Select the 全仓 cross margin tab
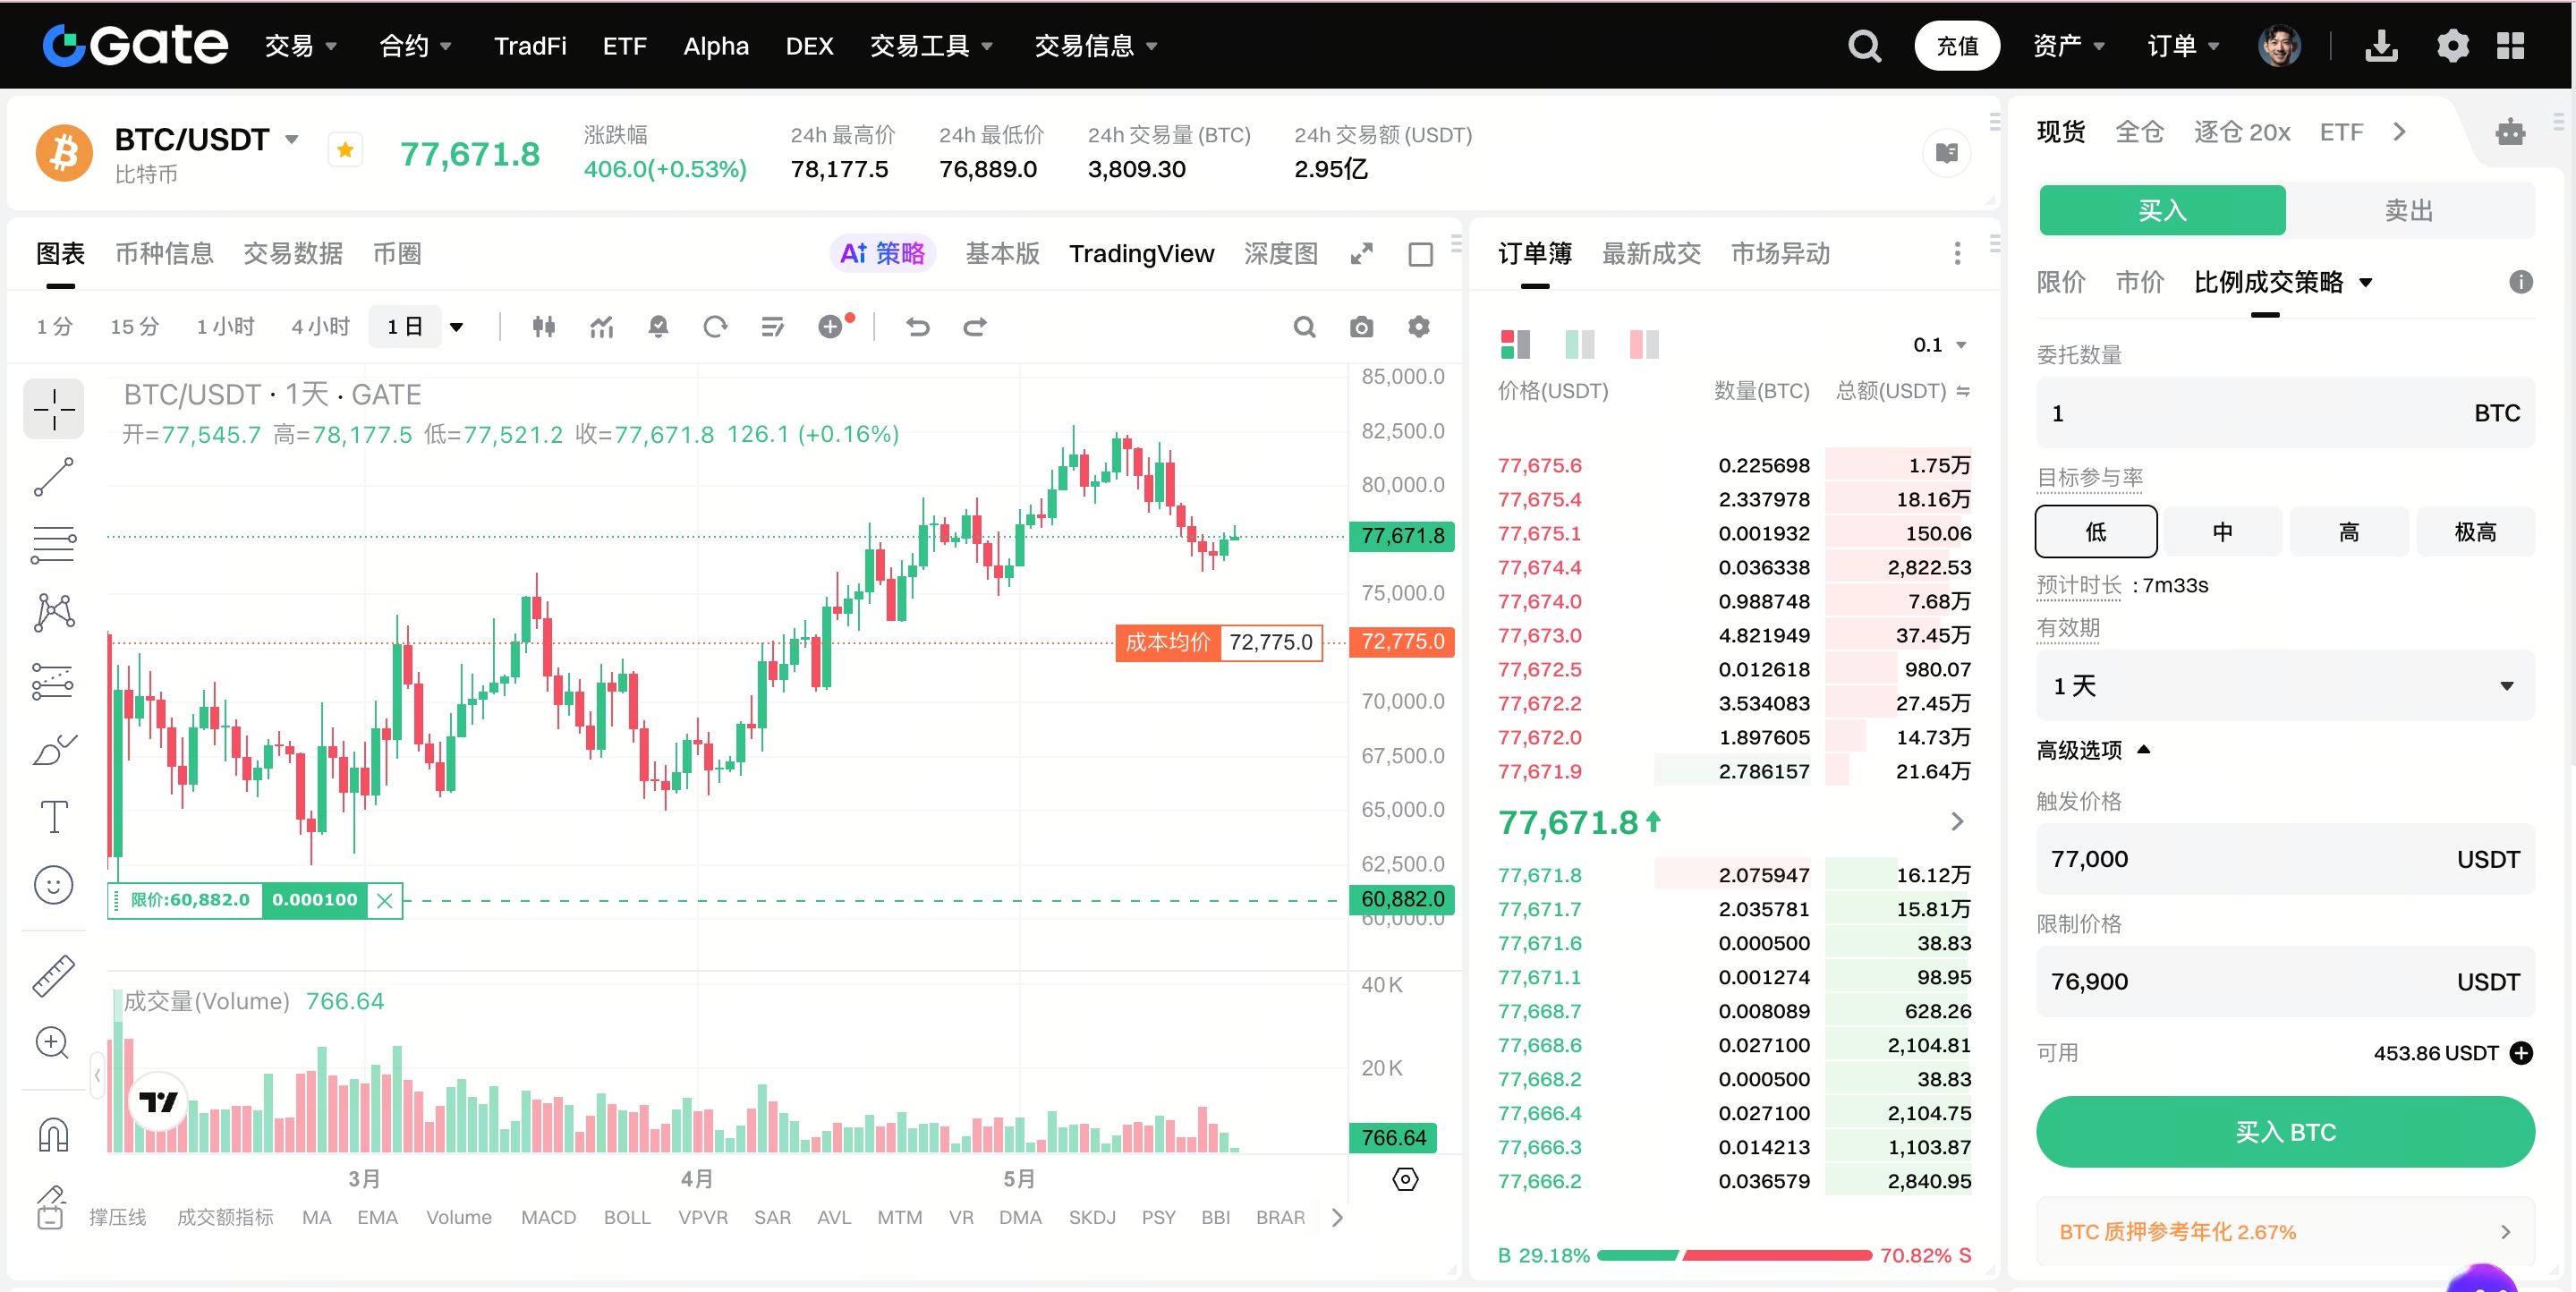 (2139, 132)
